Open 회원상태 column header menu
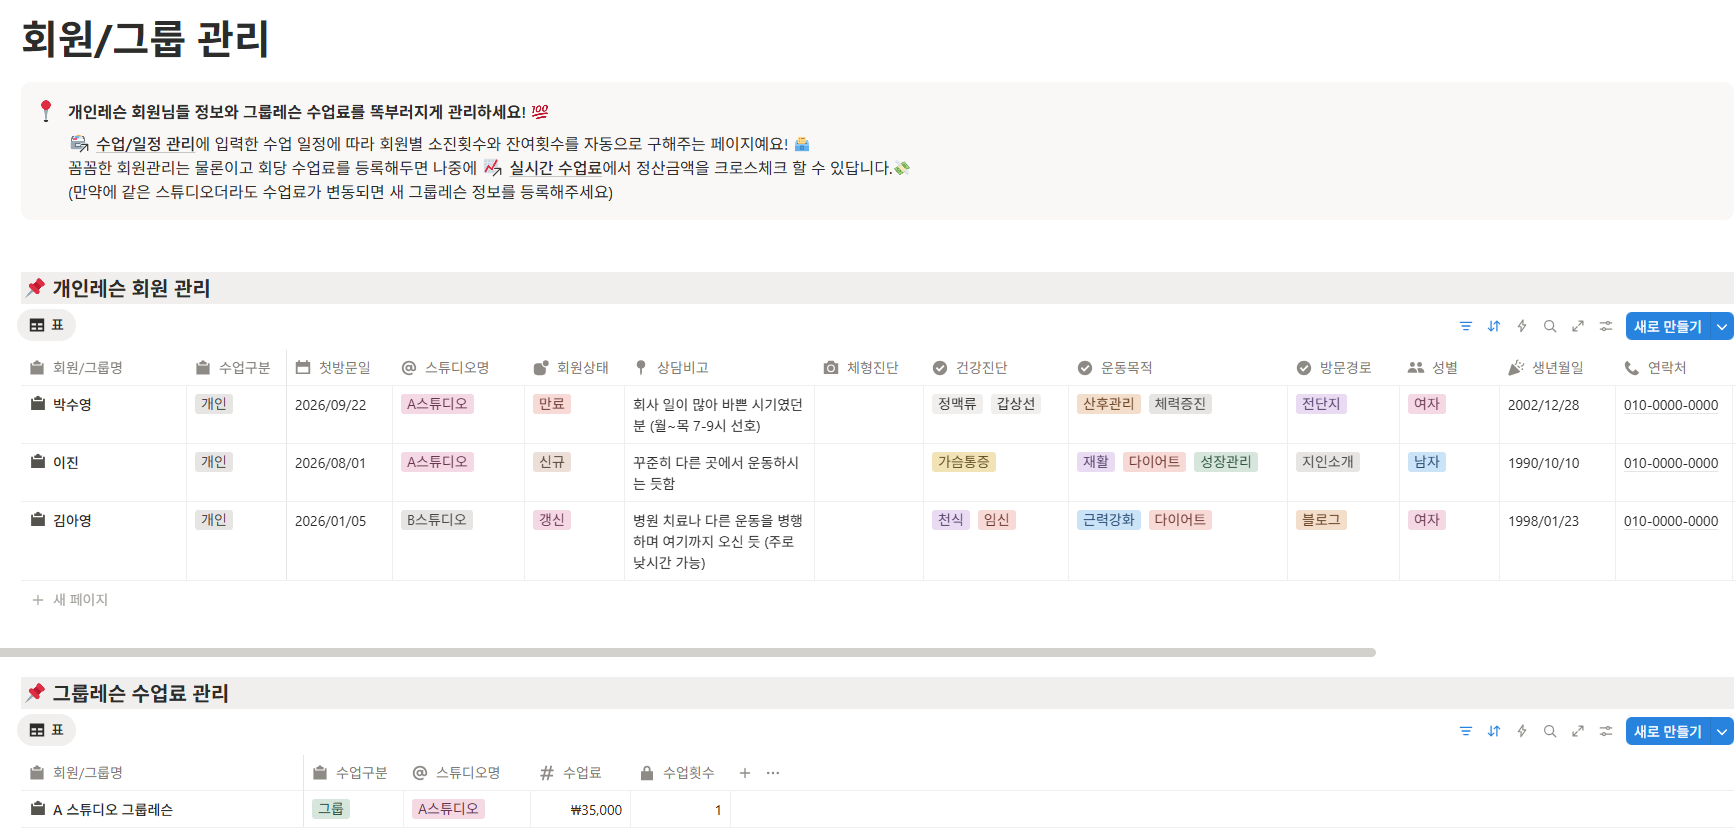The width and height of the screenshot is (1736, 839). click(x=574, y=368)
